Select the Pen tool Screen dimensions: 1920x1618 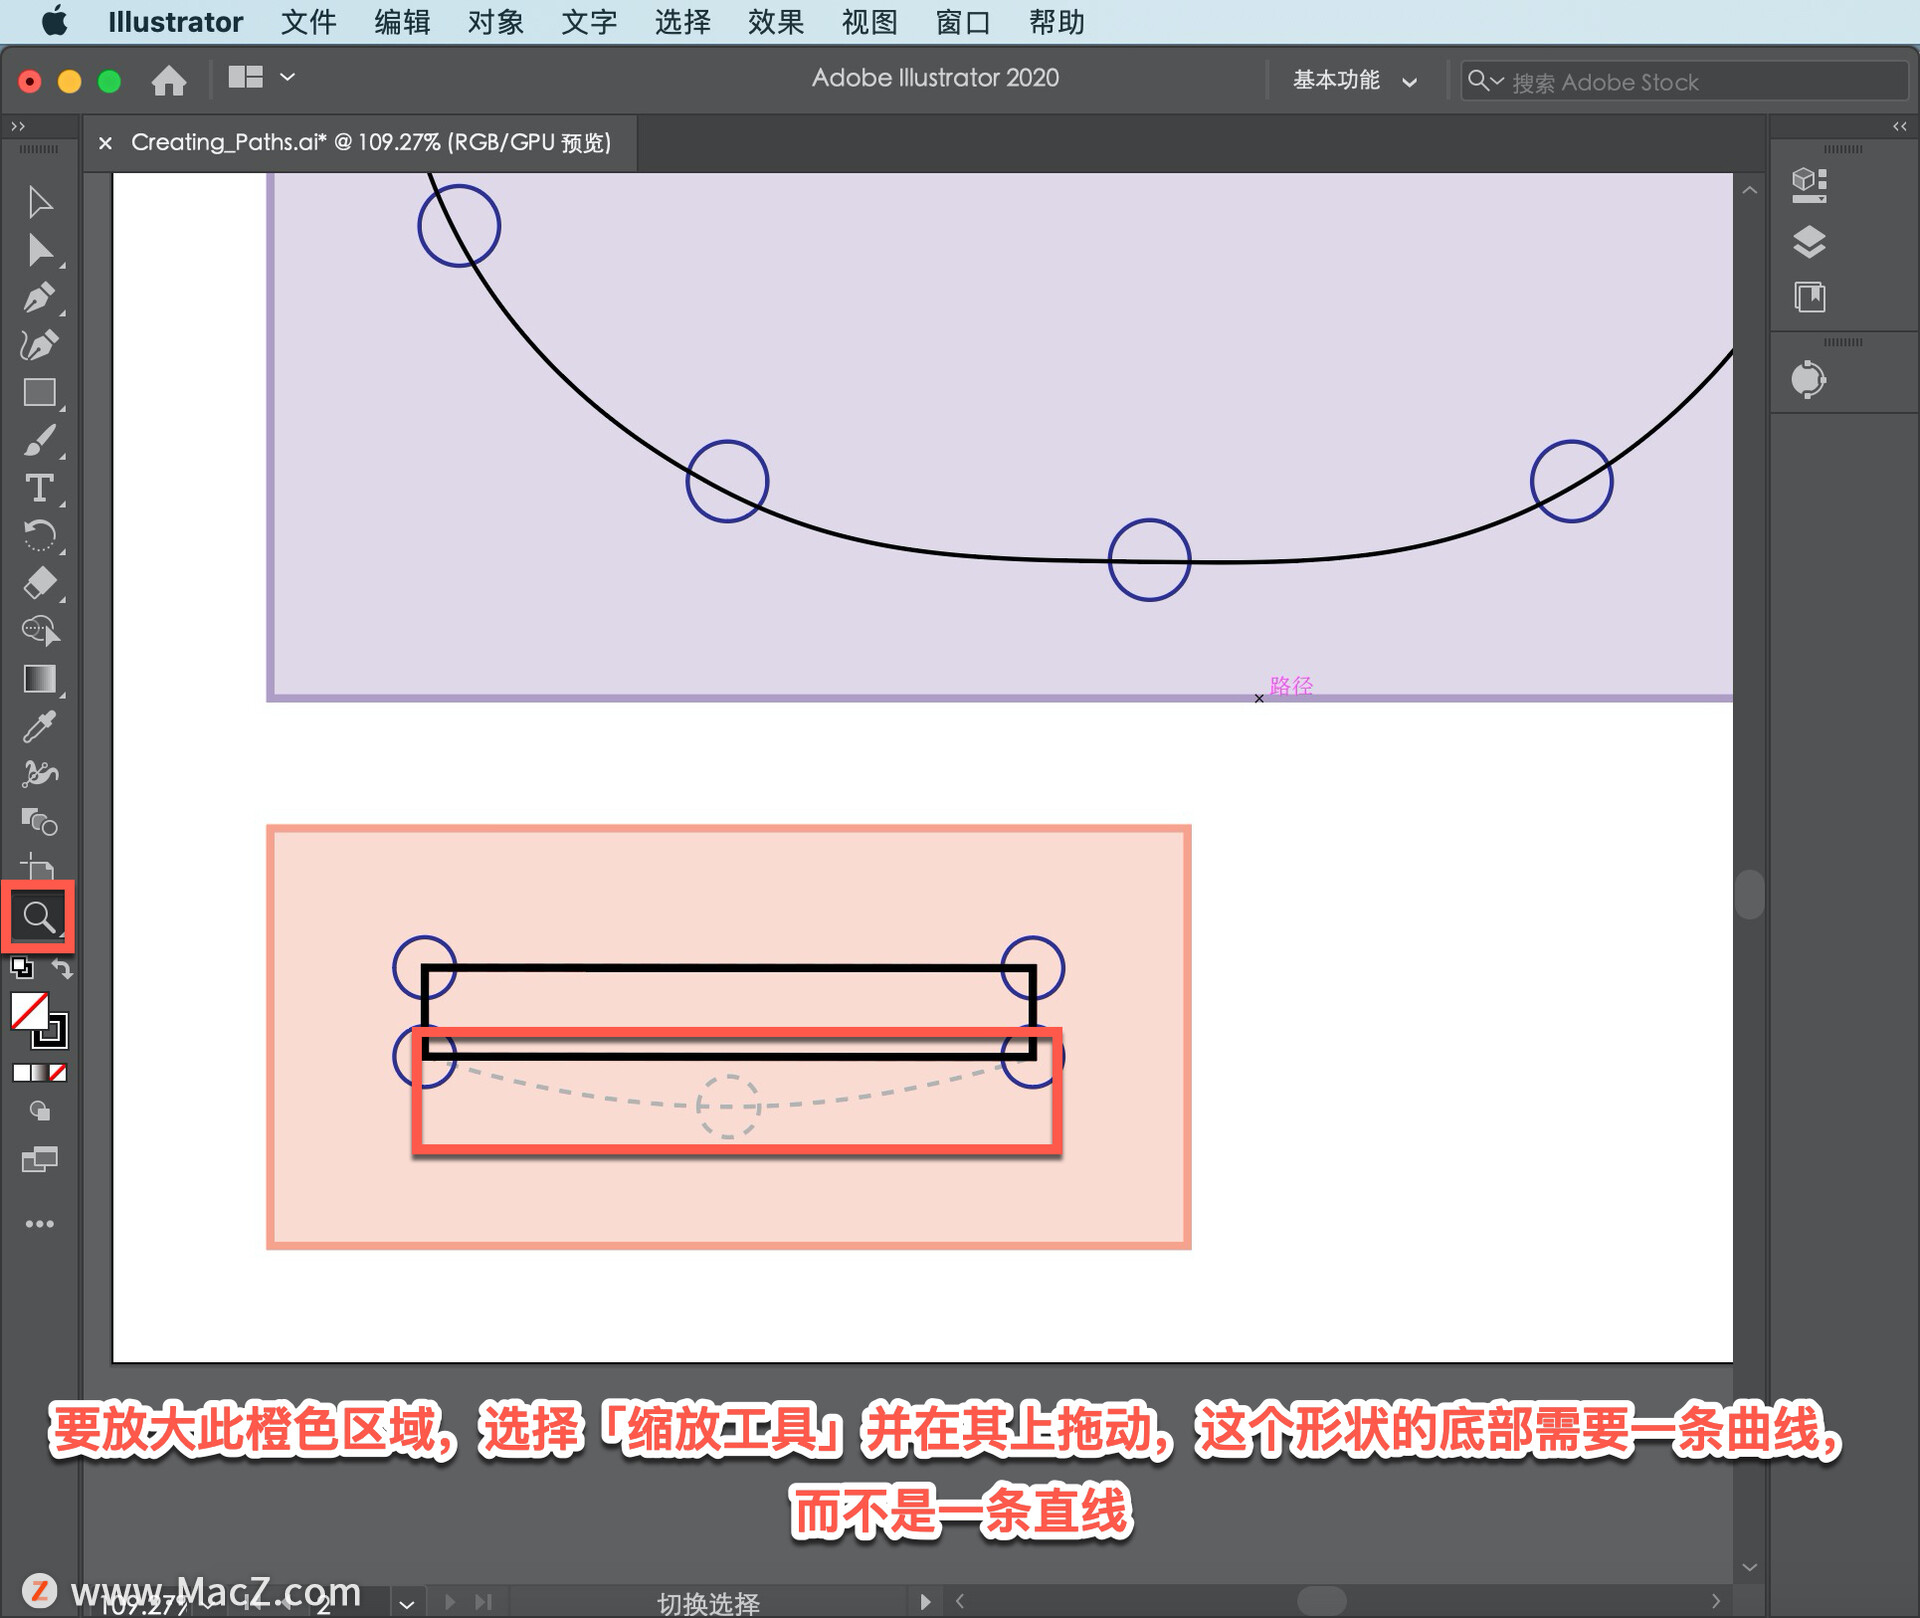(38, 298)
